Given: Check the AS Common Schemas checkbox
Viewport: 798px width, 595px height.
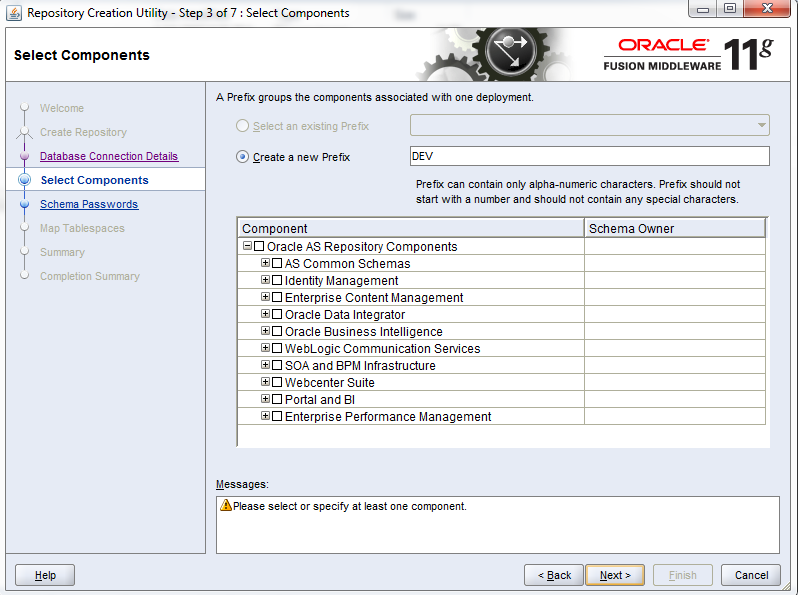Looking at the screenshot, I should [x=277, y=263].
